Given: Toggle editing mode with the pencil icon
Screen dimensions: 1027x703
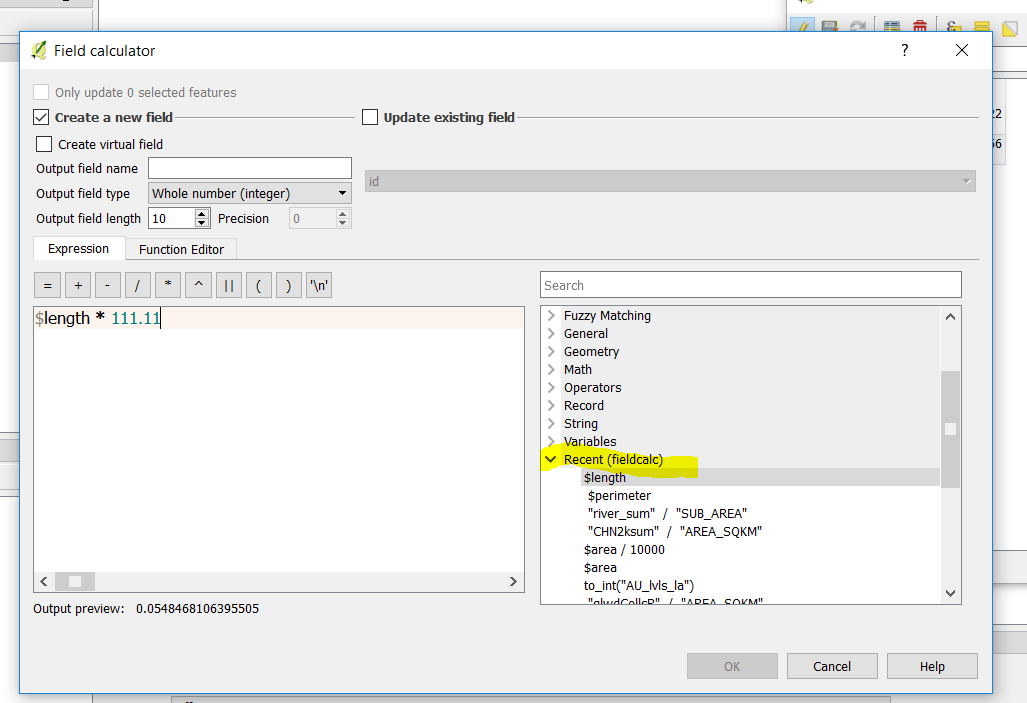Looking at the screenshot, I should point(802,25).
